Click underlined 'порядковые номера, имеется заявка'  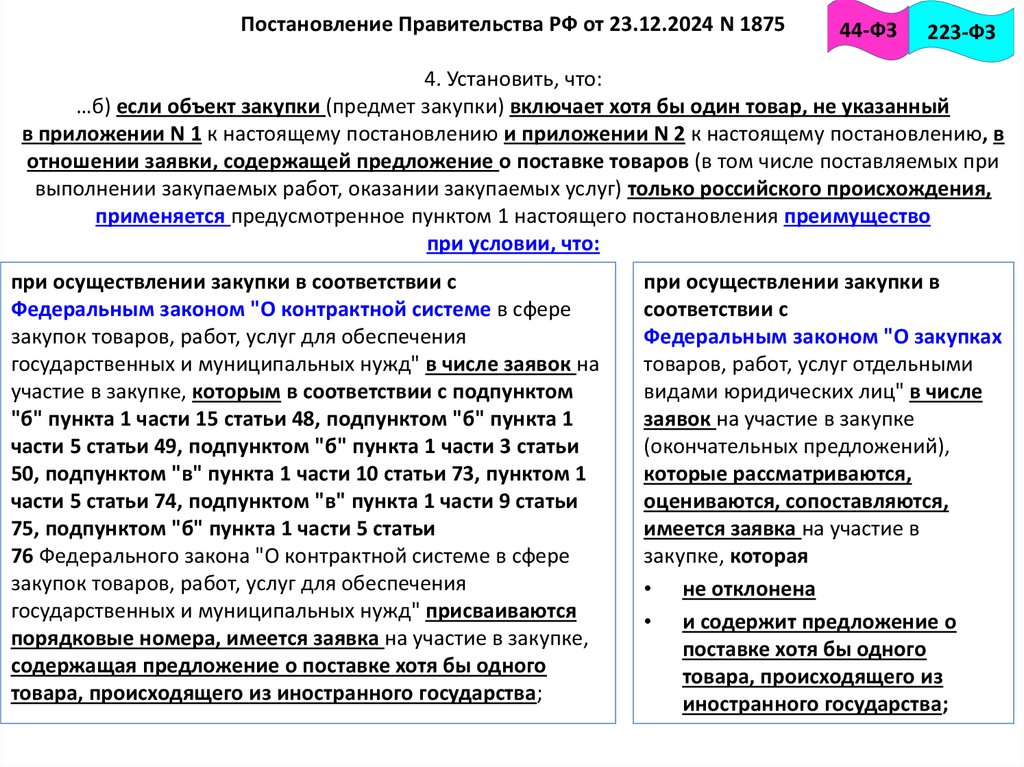195,638
